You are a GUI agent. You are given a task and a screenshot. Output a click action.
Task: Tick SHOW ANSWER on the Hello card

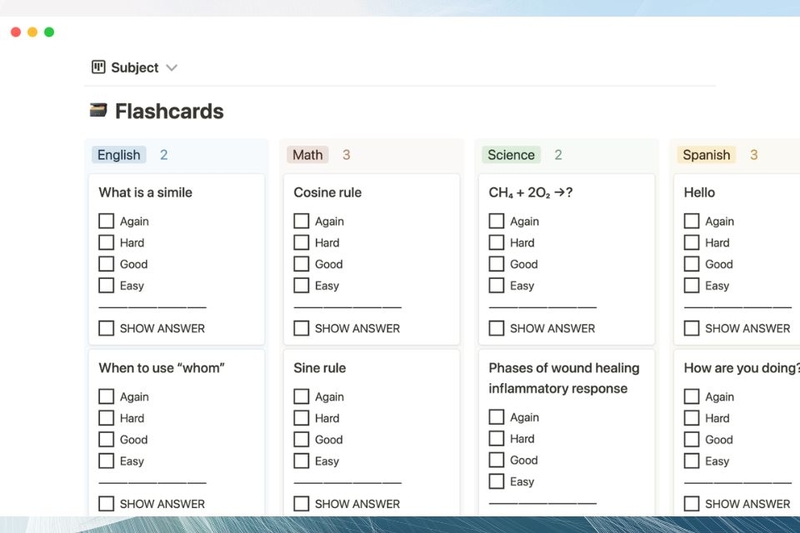tap(691, 328)
